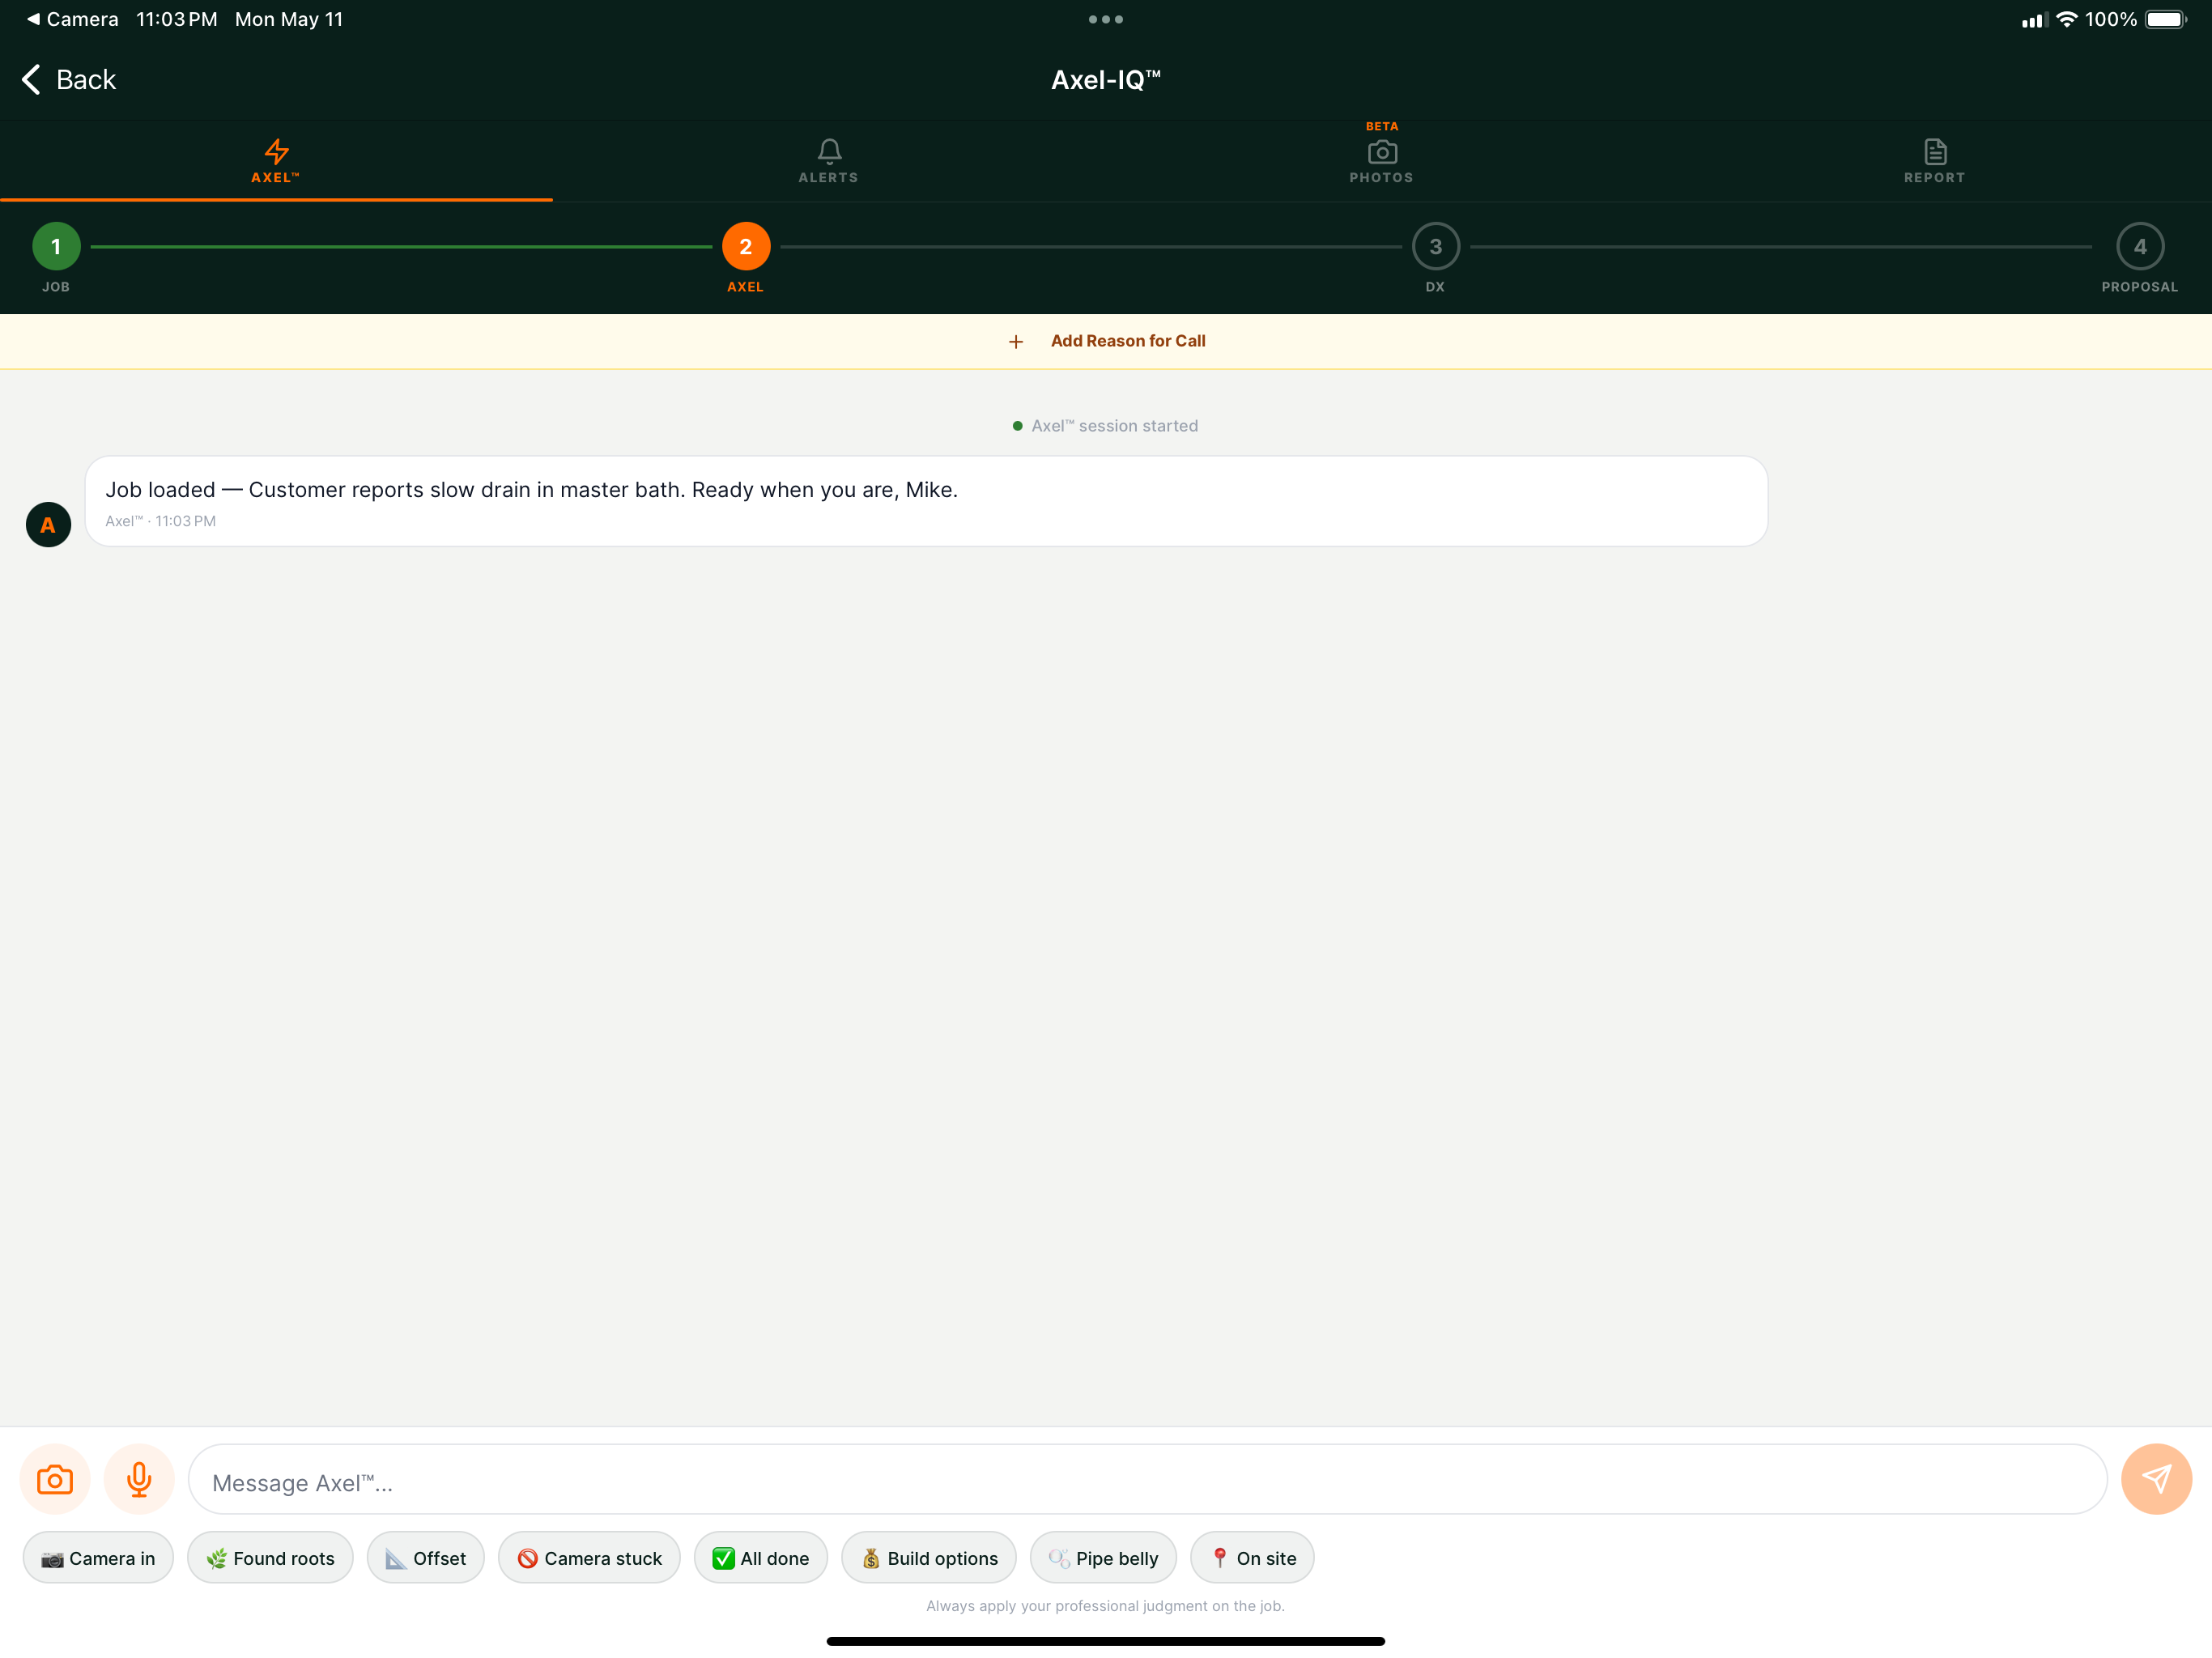Check the Wi-Fi status icon
This screenshot has height=1658, width=2212.
(2066, 19)
